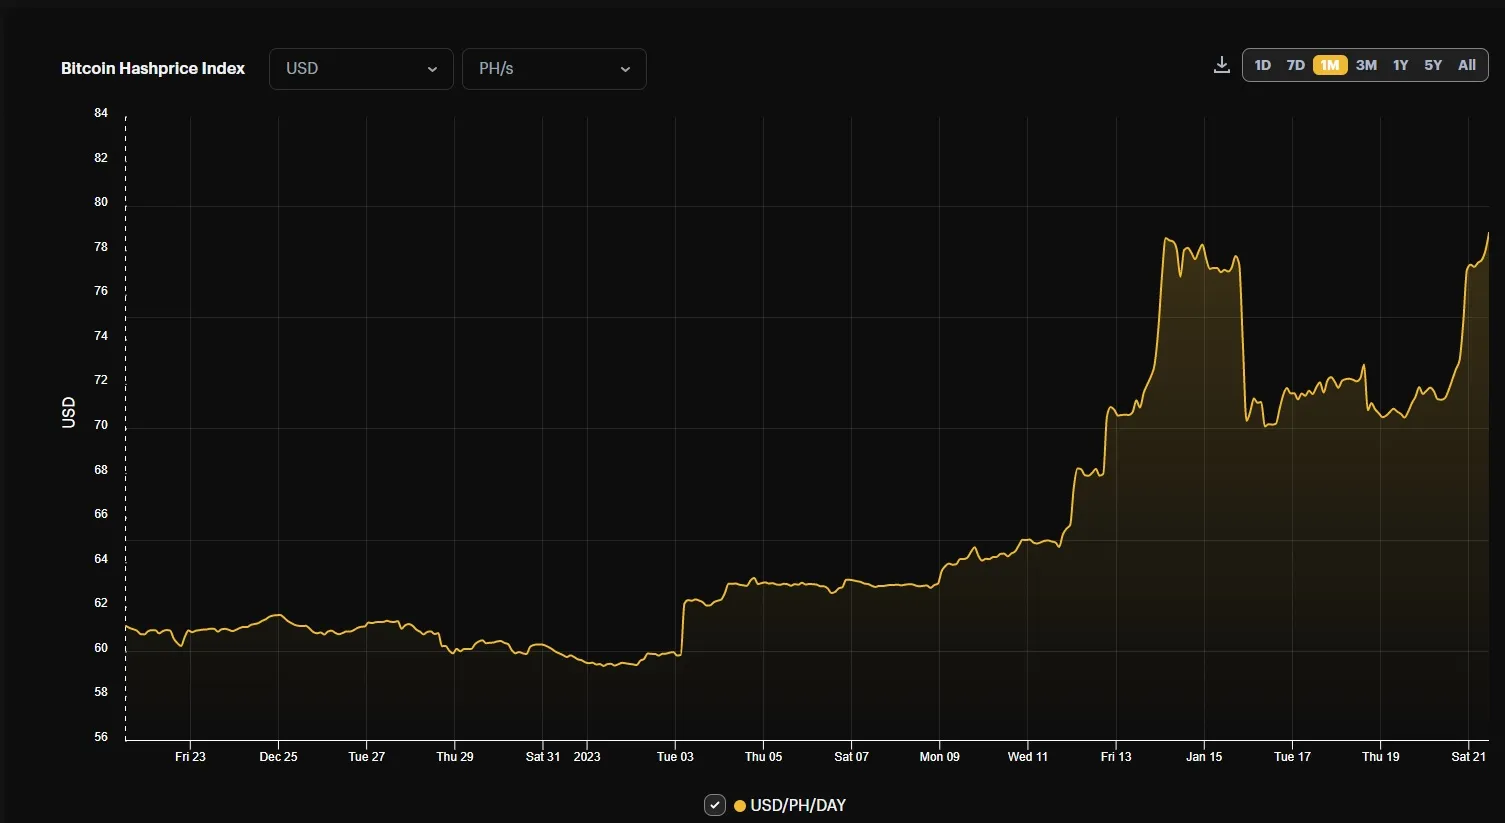The image size is (1505, 823).
Task: Open the USD currency dropdown
Action: click(x=361, y=69)
